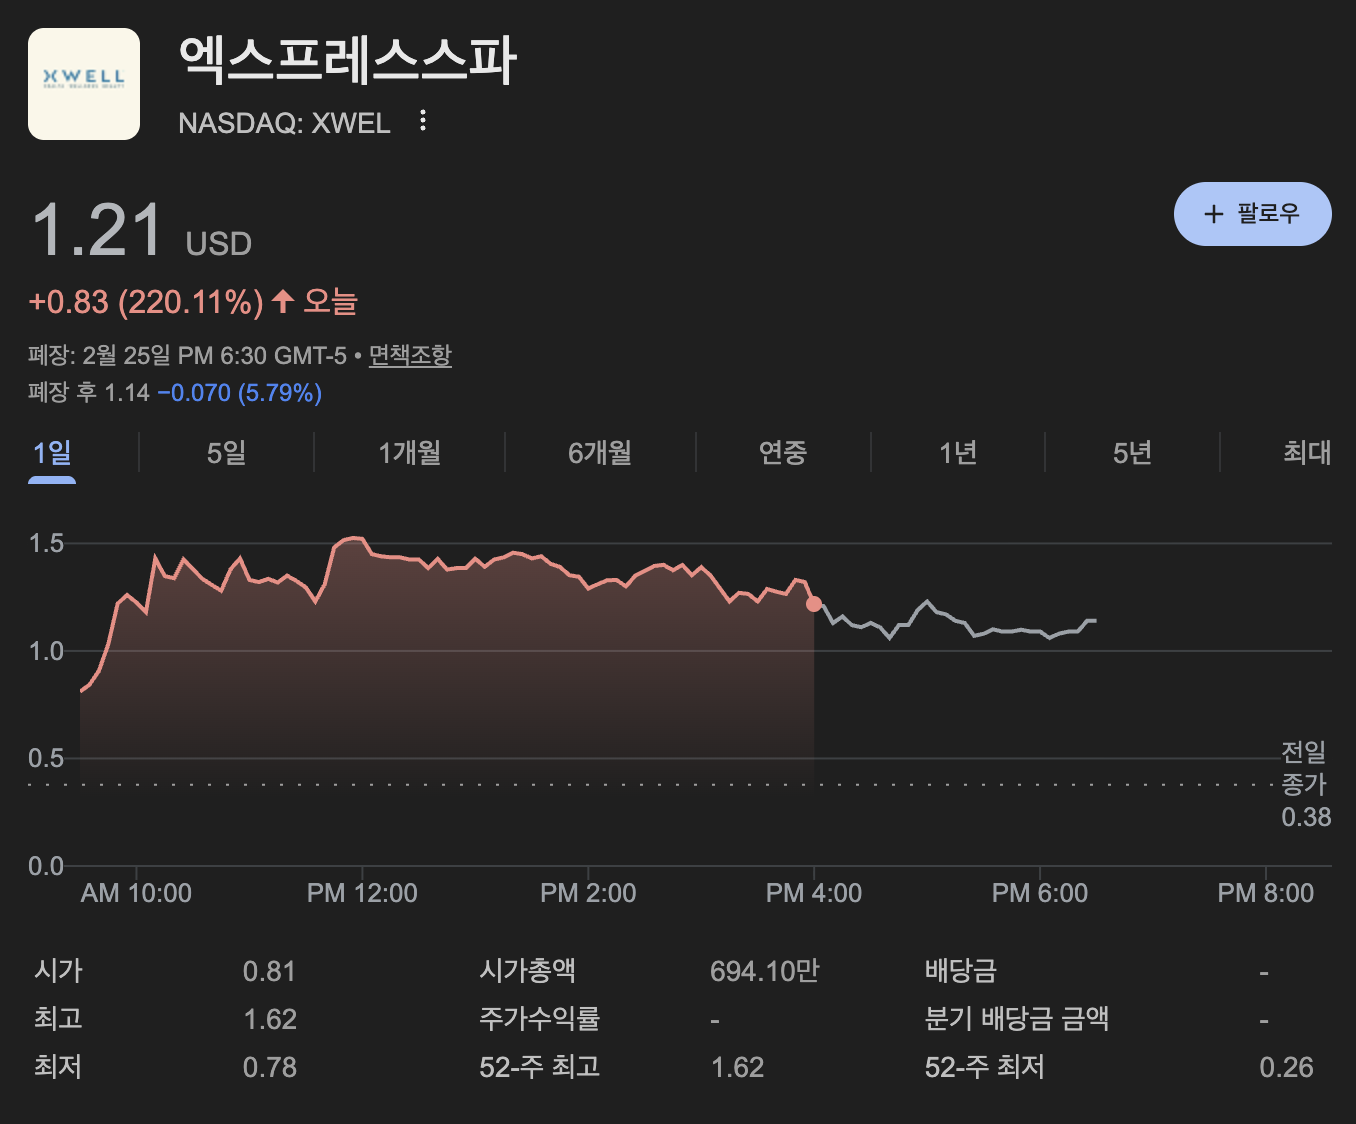The height and width of the screenshot is (1124, 1356).
Task: Click the 엑스프레스스파 company title
Action: pos(347,60)
